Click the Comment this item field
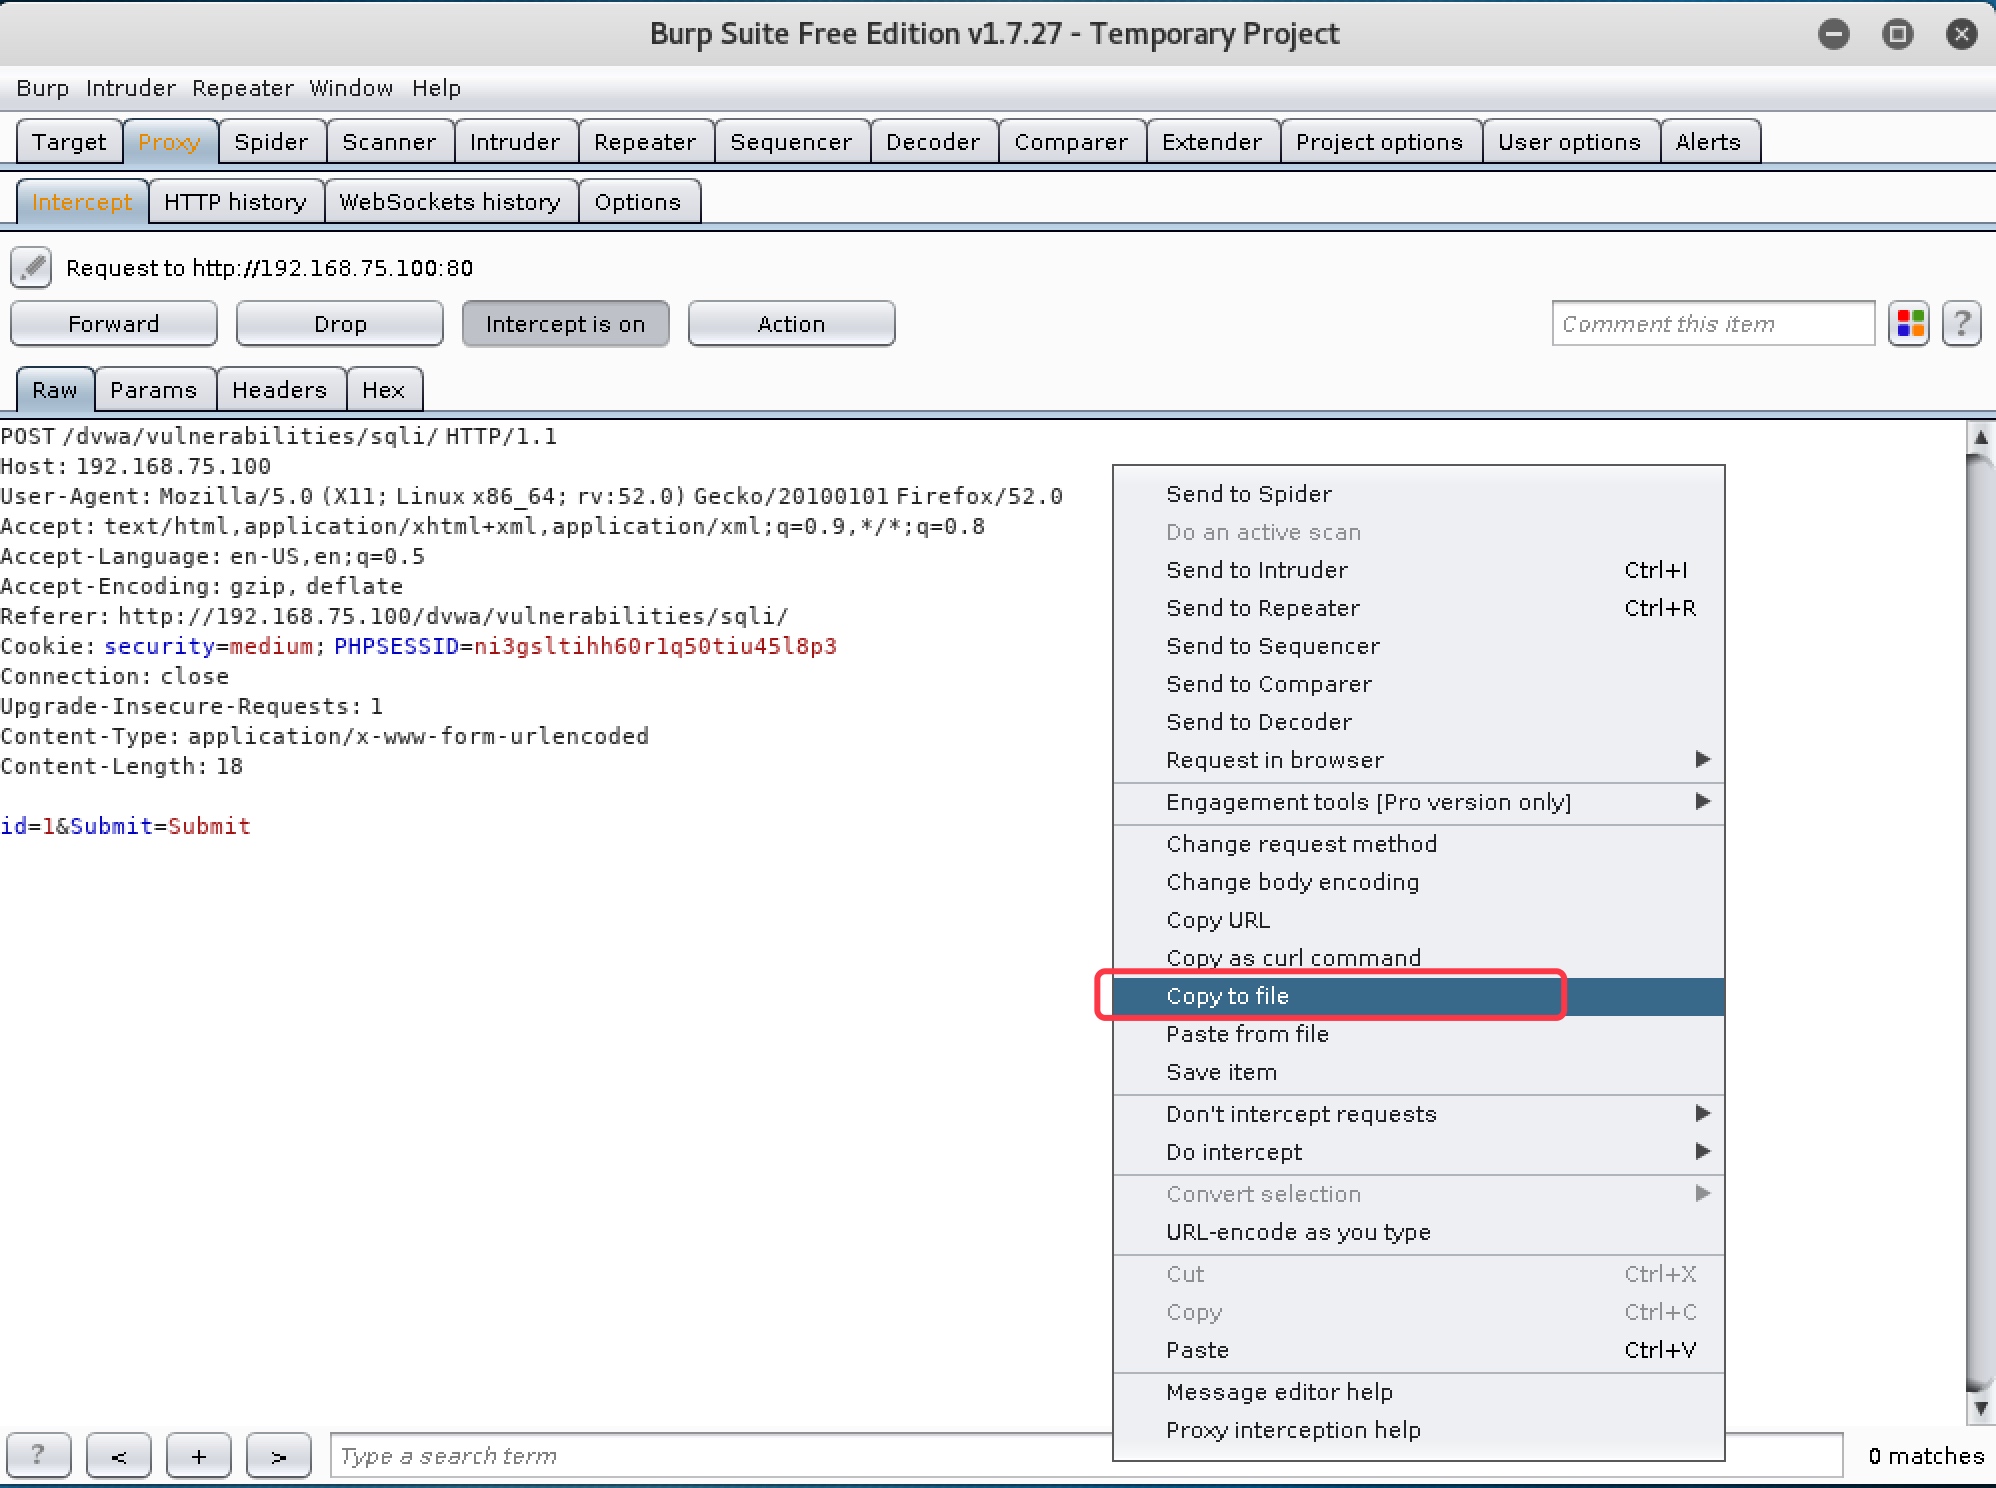The width and height of the screenshot is (1996, 1488). [1712, 324]
